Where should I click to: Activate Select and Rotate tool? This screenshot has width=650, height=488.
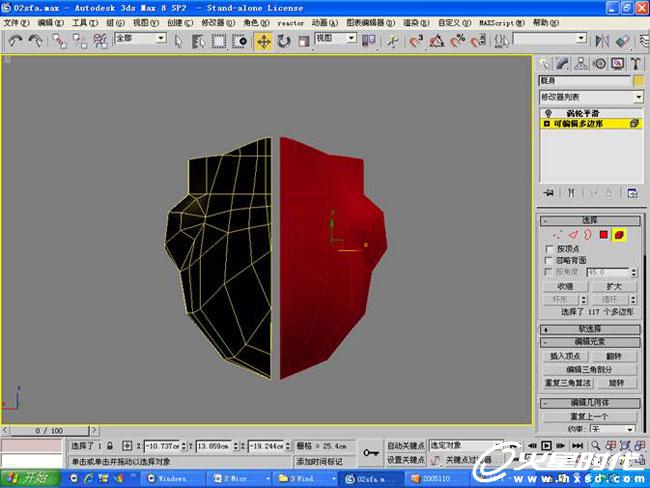(284, 41)
